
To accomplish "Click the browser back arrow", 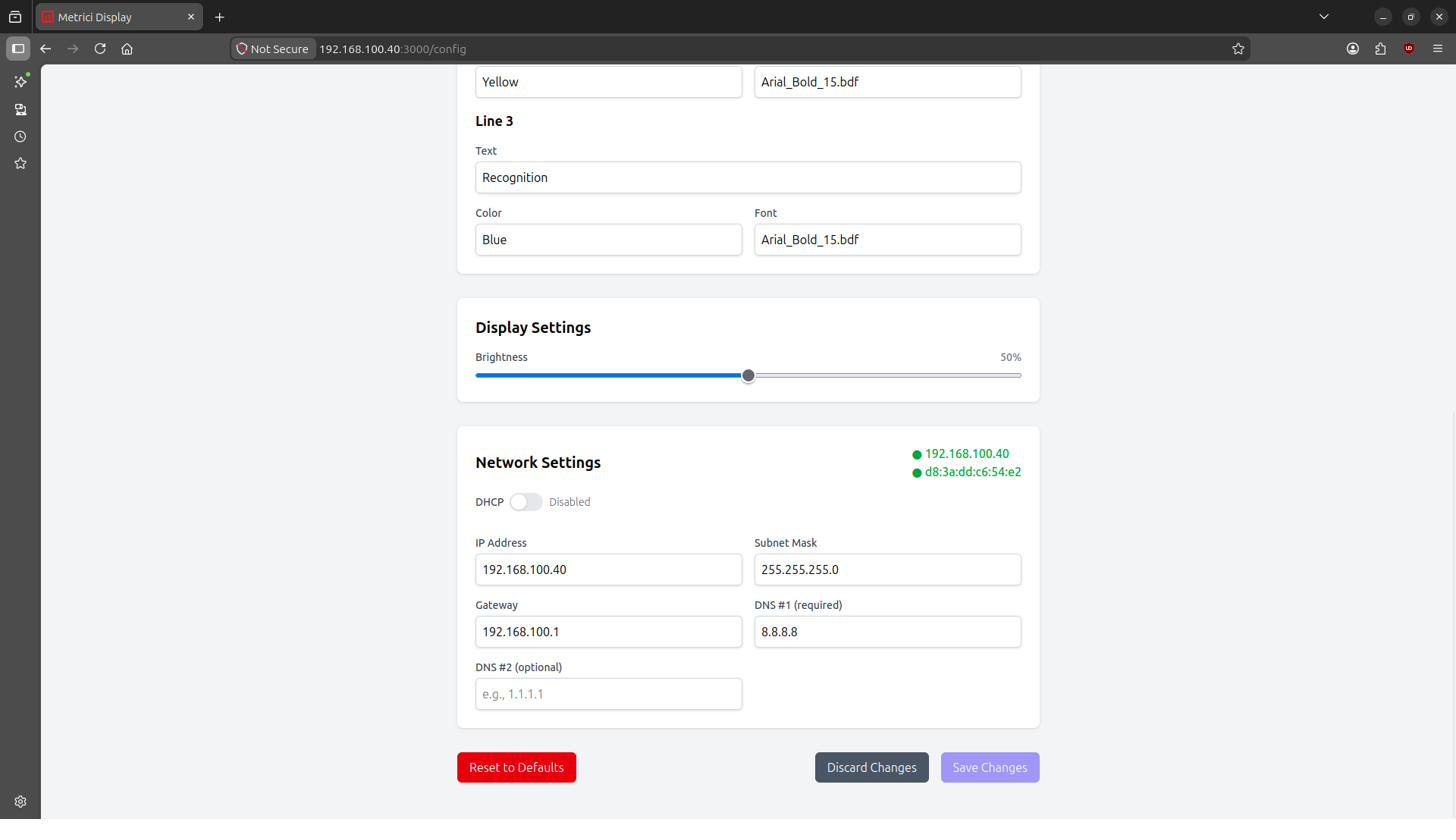I will 45,48.
